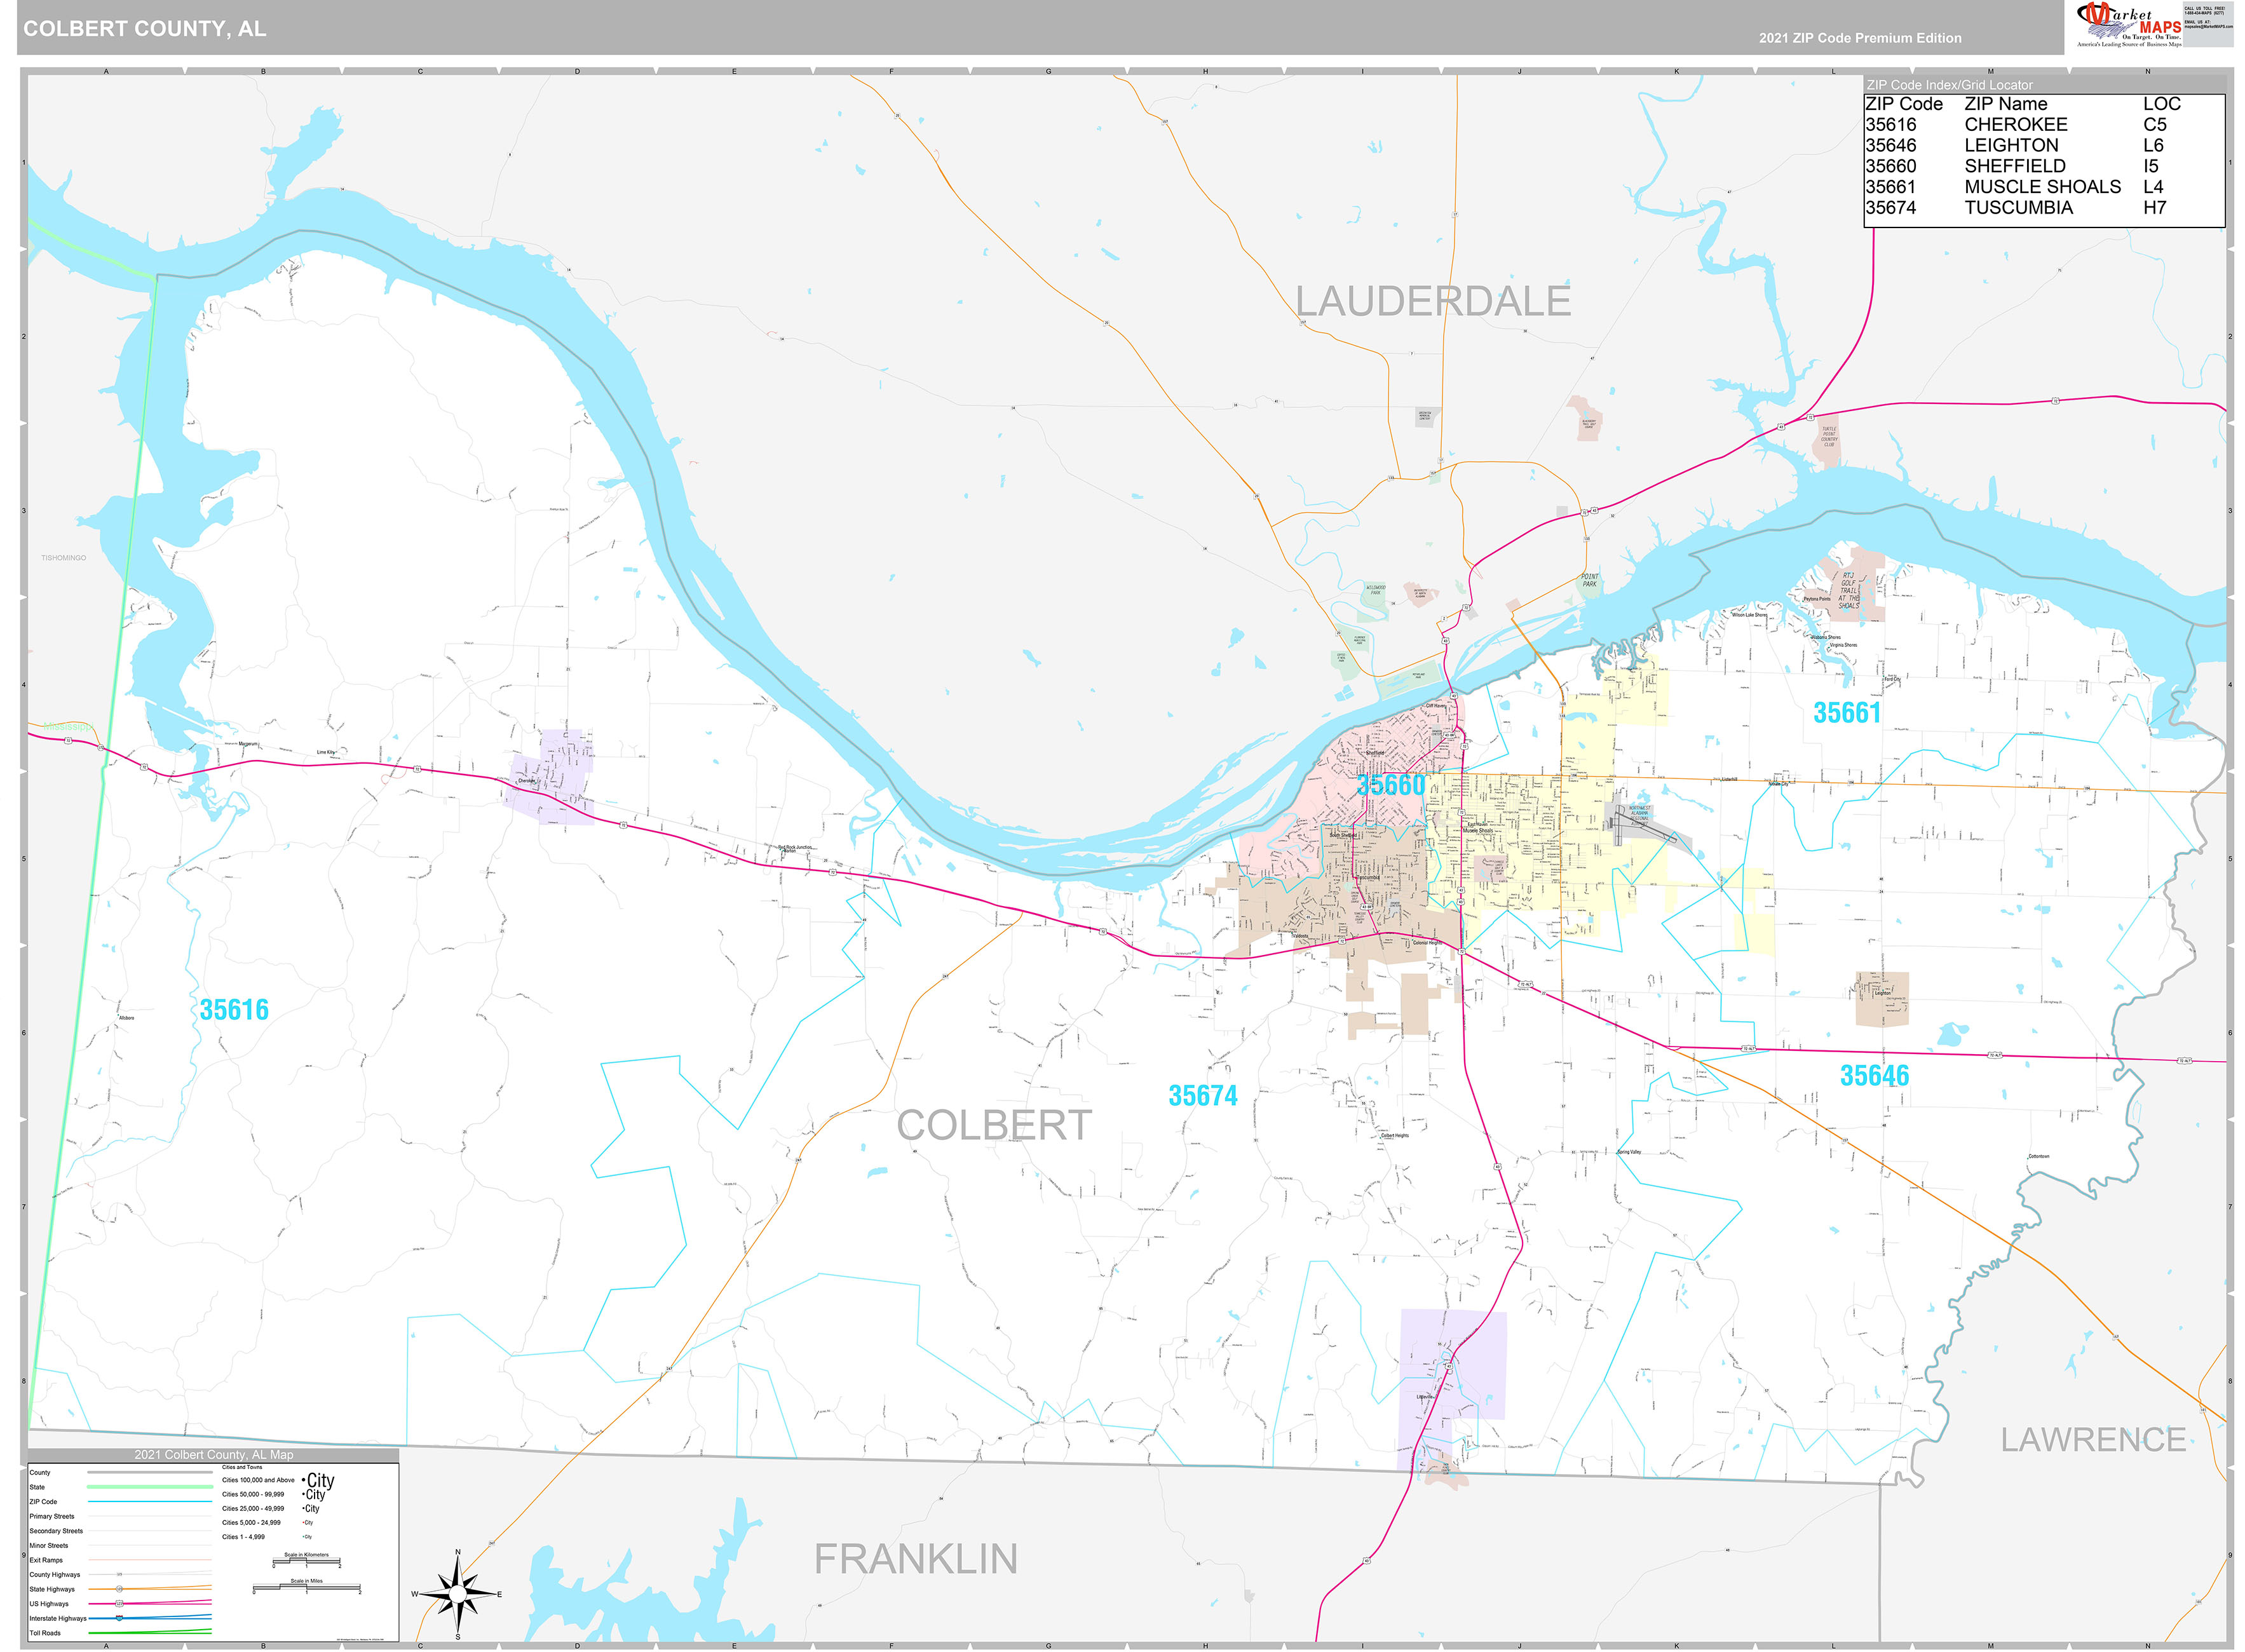This screenshot has height=1652, width=2245.
Task: Click the '2021 Colbert County, AL Map' legend title
Action: [214, 1455]
